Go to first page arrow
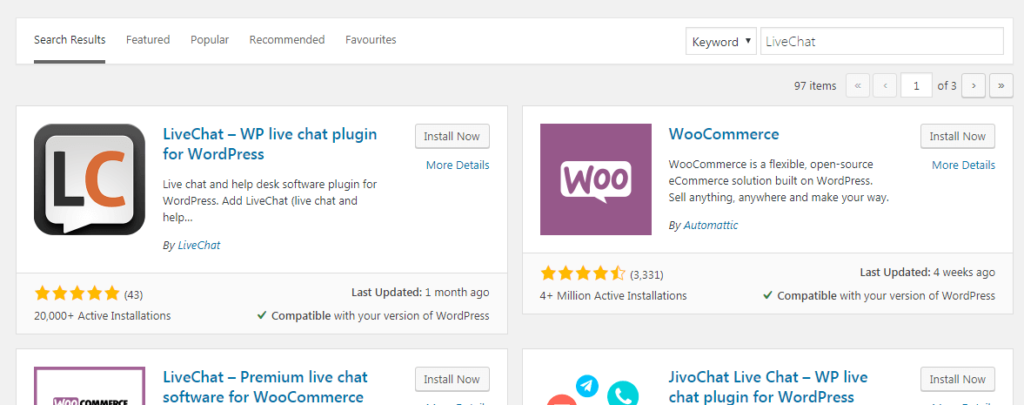The height and width of the screenshot is (405, 1024). point(857,86)
